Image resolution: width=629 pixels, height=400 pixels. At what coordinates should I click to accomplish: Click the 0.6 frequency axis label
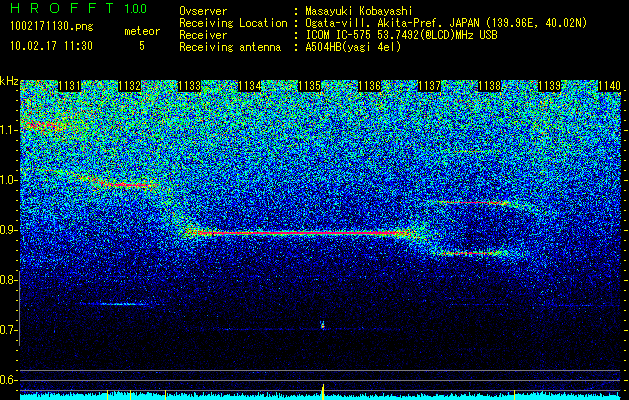click(8, 380)
